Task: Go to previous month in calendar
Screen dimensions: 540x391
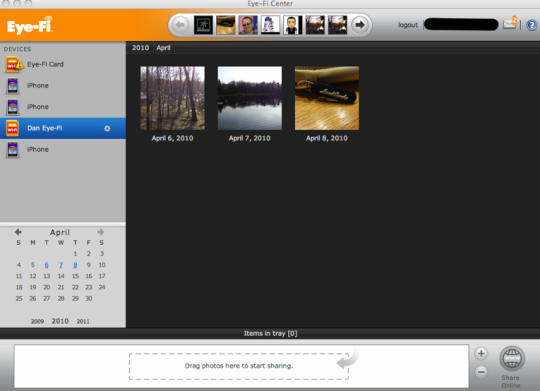Action: point(18,232)
